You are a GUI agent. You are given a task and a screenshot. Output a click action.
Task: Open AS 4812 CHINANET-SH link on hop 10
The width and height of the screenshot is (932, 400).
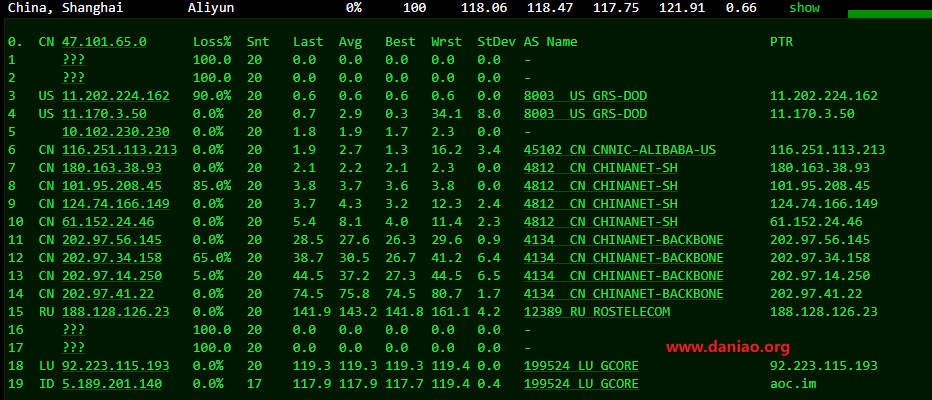(x=600, y=222)
